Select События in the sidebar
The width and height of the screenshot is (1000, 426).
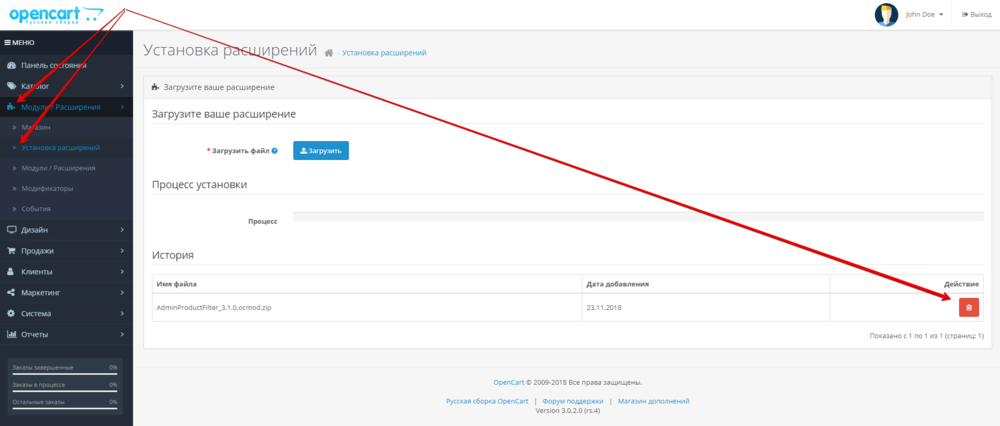coord(36,209)
